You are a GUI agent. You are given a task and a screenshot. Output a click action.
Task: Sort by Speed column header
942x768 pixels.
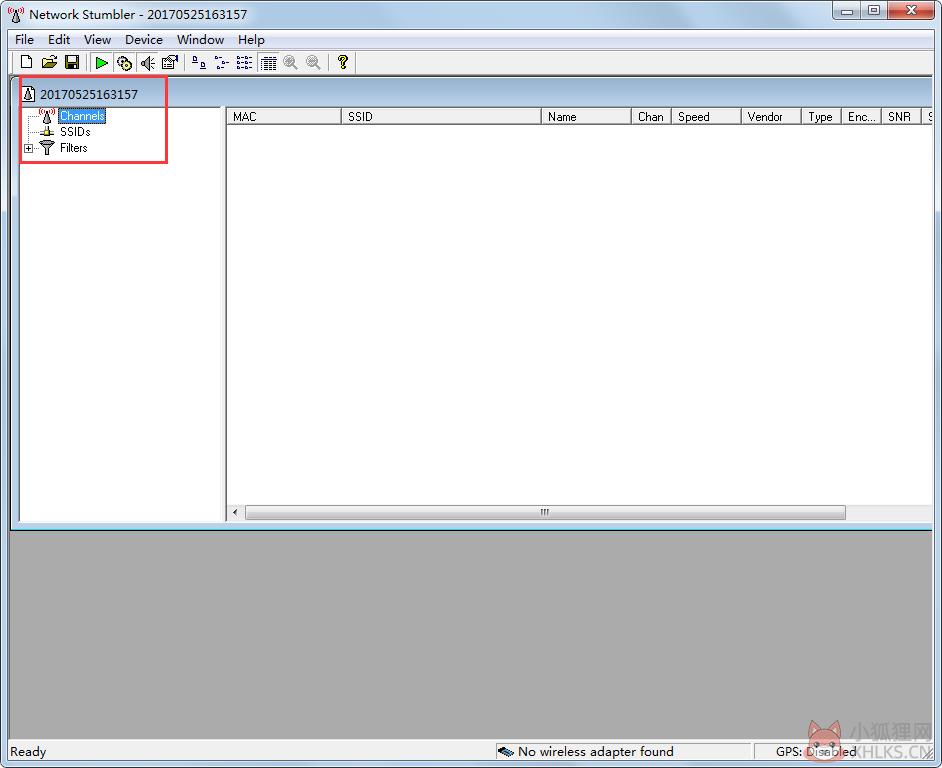tap(706, 117)
